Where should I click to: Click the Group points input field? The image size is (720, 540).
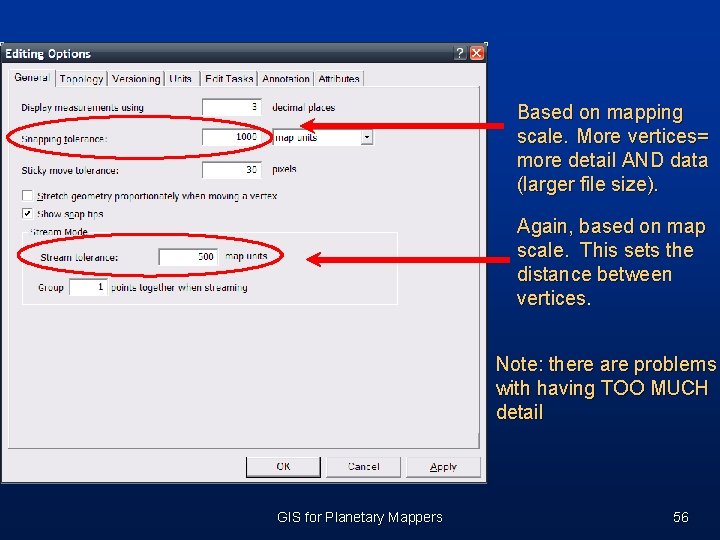(88, 287)
